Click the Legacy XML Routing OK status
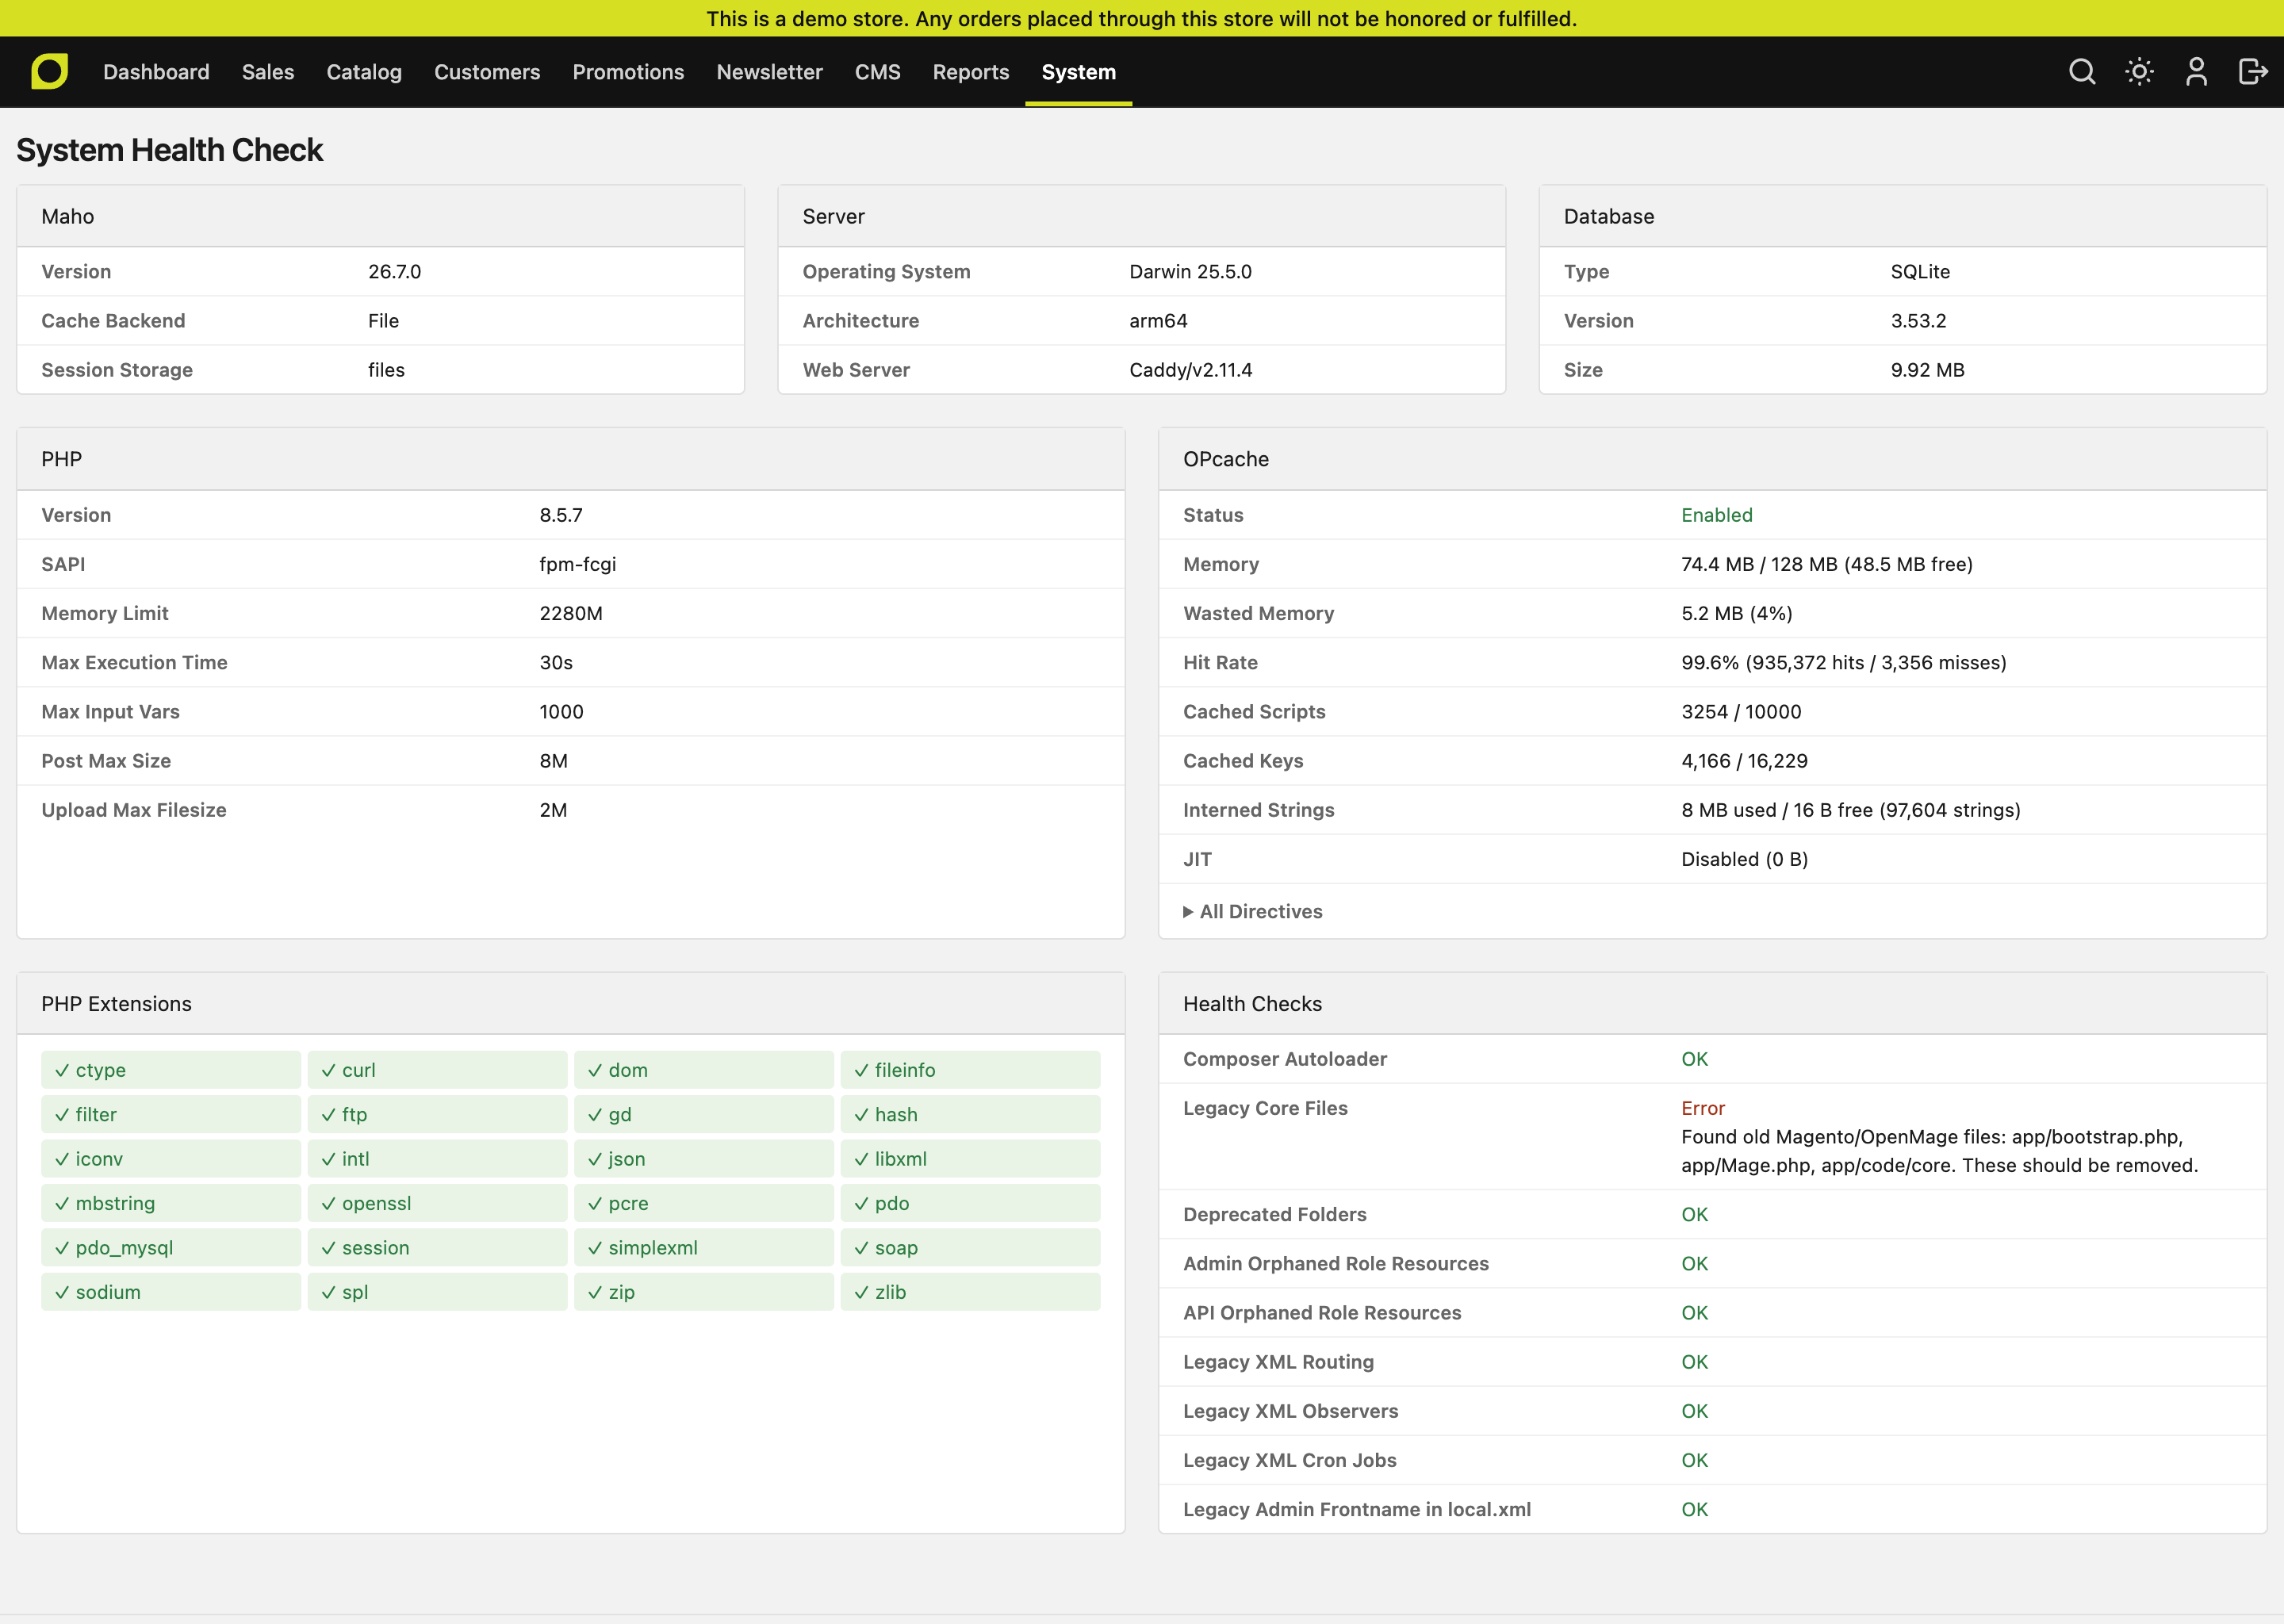The width and height of the screenshot is (2284, 1624). point(1694,1362)
